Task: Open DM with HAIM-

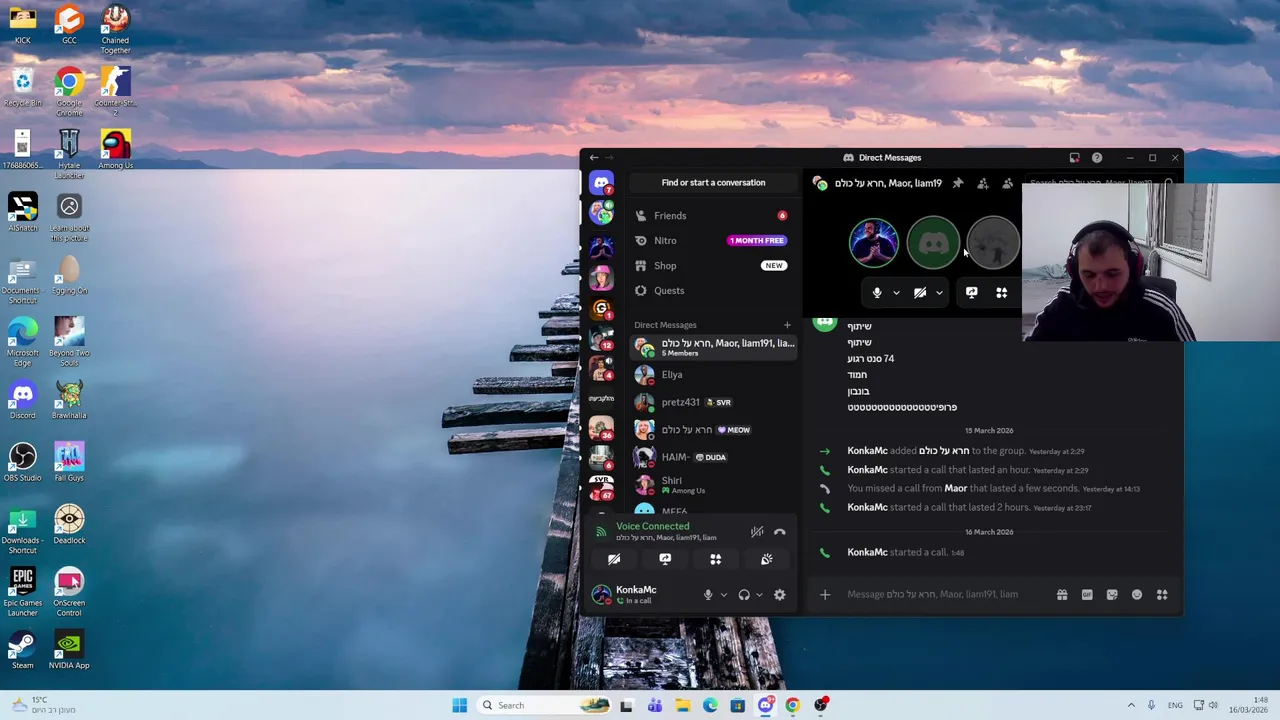Action: pyautogui.click(x=713, y=457)
